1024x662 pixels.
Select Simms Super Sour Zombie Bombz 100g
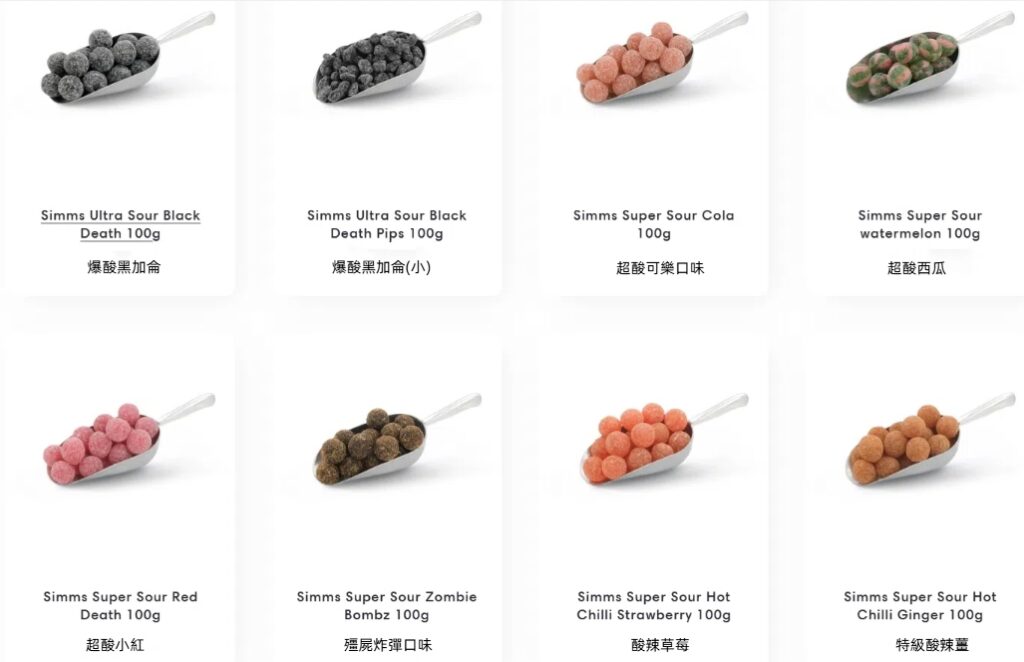pyautogui.click(x=387, y=605)
